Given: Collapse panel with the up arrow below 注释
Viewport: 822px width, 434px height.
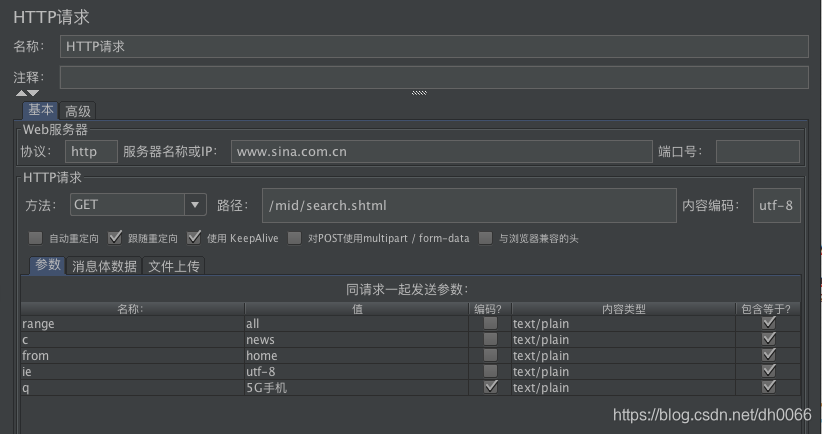Looking at the screenshot, I should (21, 93).
